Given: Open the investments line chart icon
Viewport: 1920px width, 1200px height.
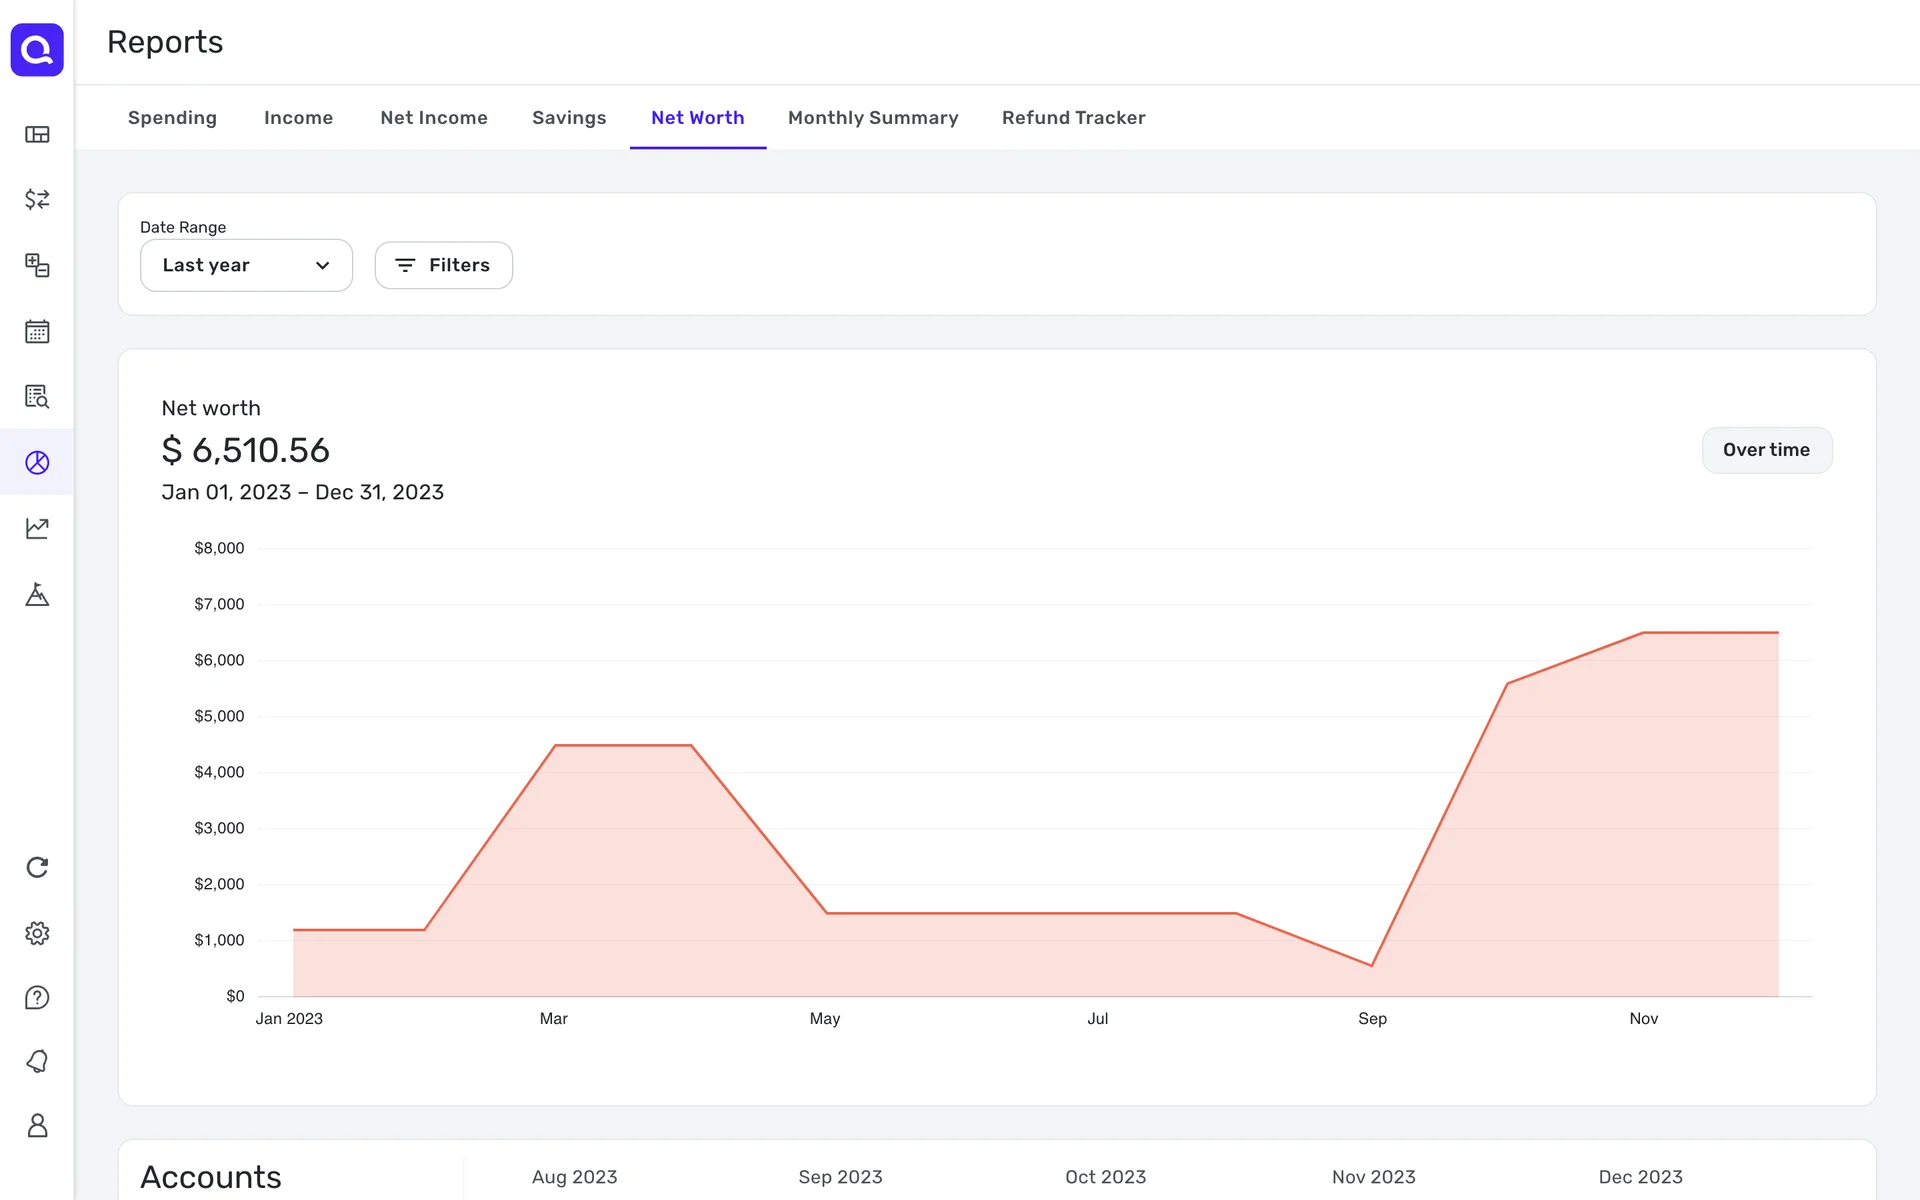Looking at the screenshot, I should pos(37,528).
